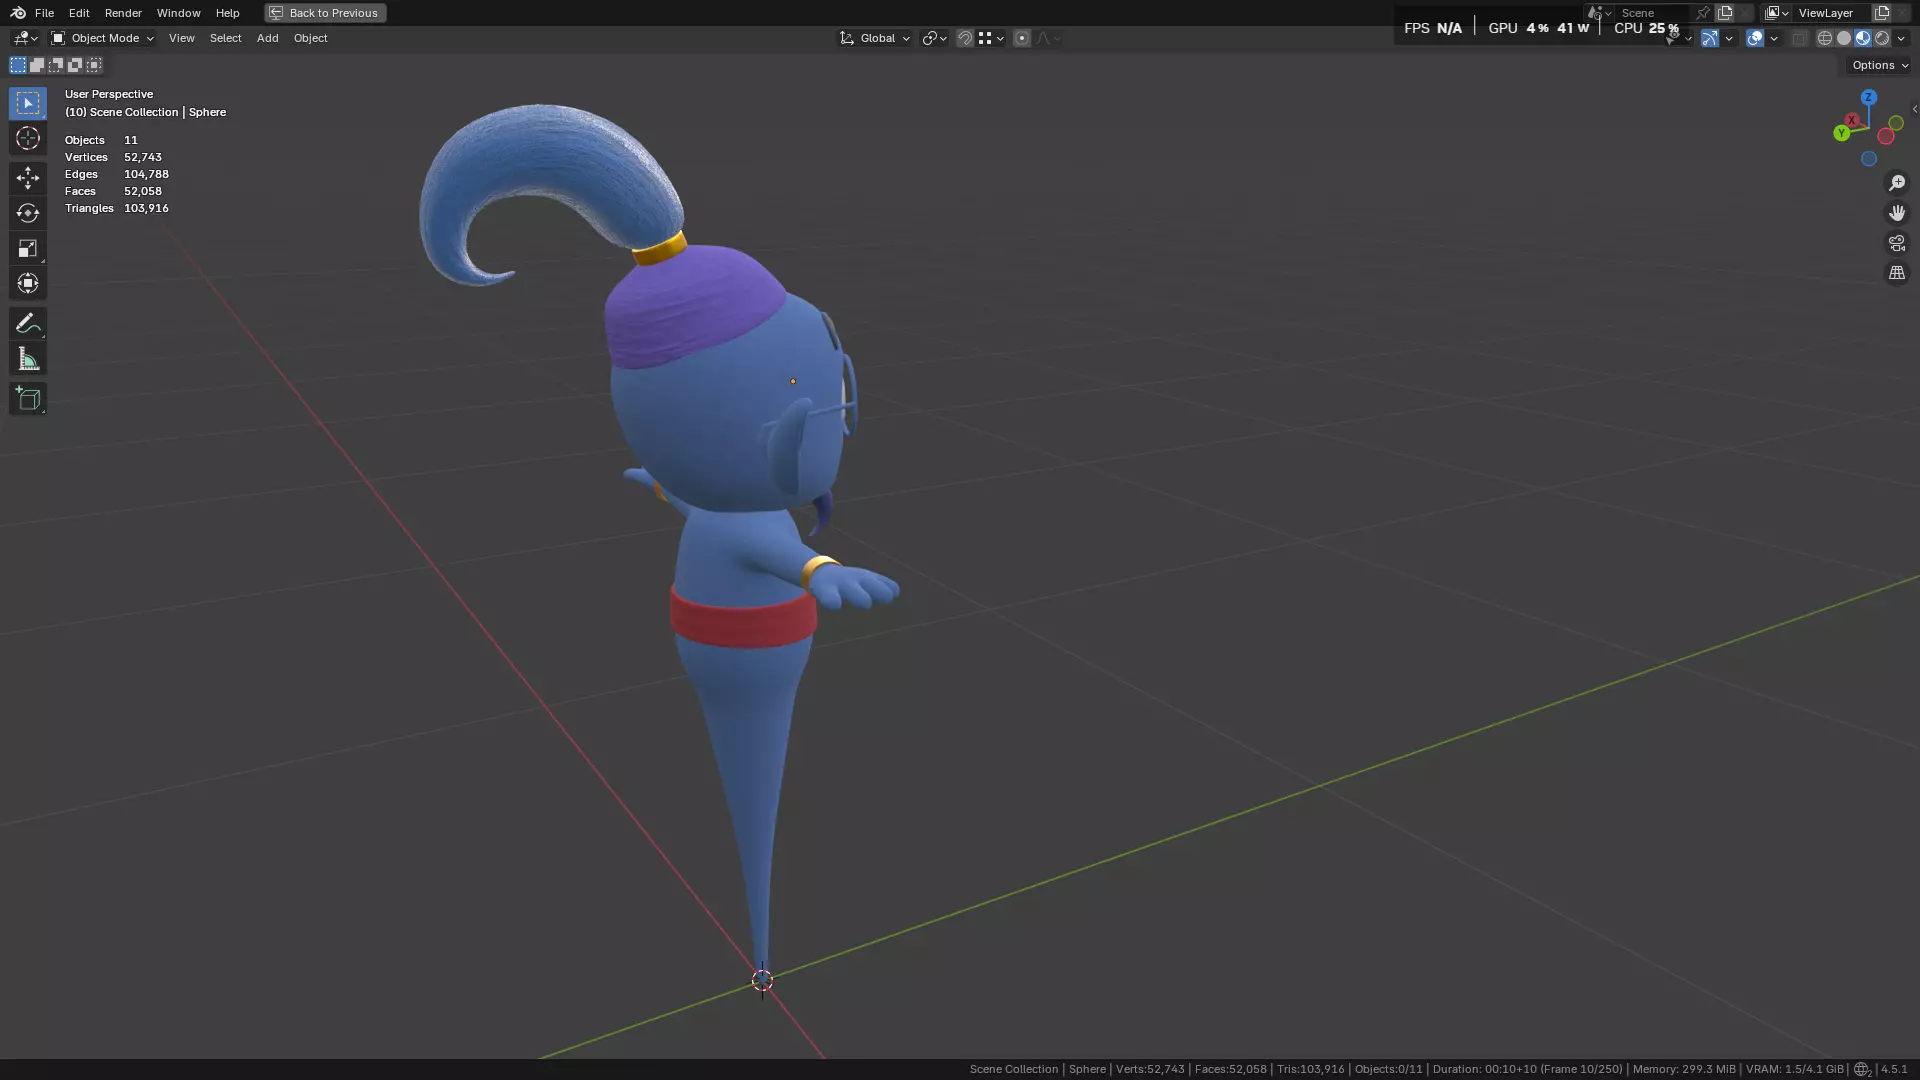Screen dimensions: 1920x1080
Task: Switch to material preview shading
Action: pyautogui.click(x=1863, y=38)
